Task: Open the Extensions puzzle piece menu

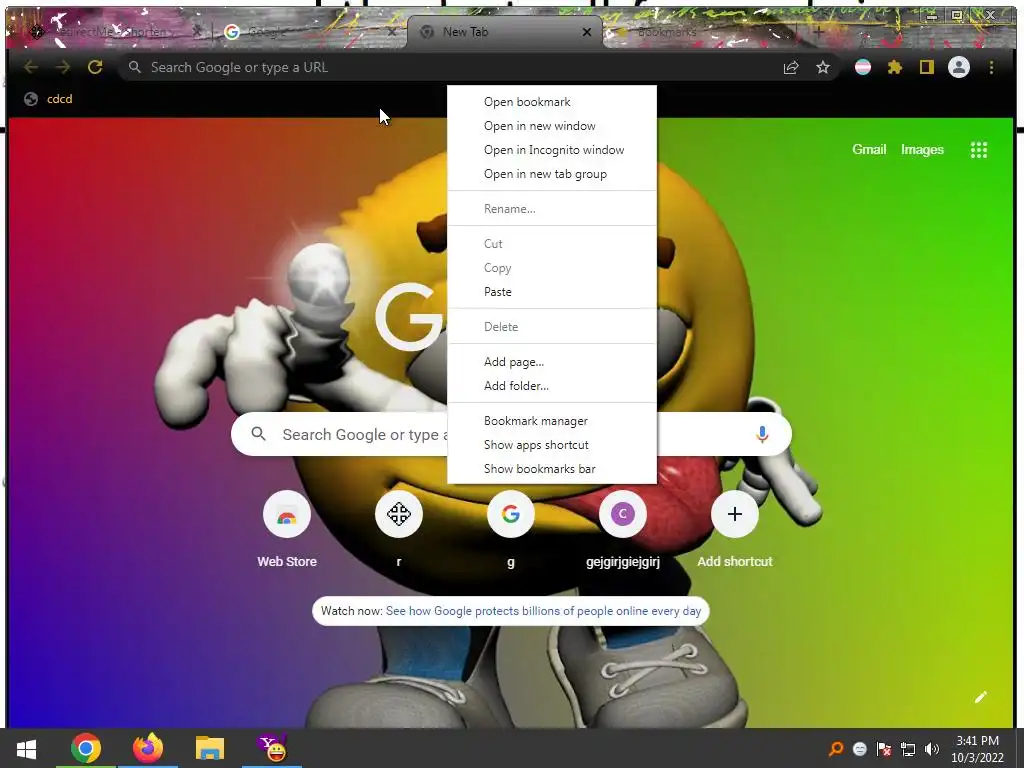Action: [x=895, y=67]
